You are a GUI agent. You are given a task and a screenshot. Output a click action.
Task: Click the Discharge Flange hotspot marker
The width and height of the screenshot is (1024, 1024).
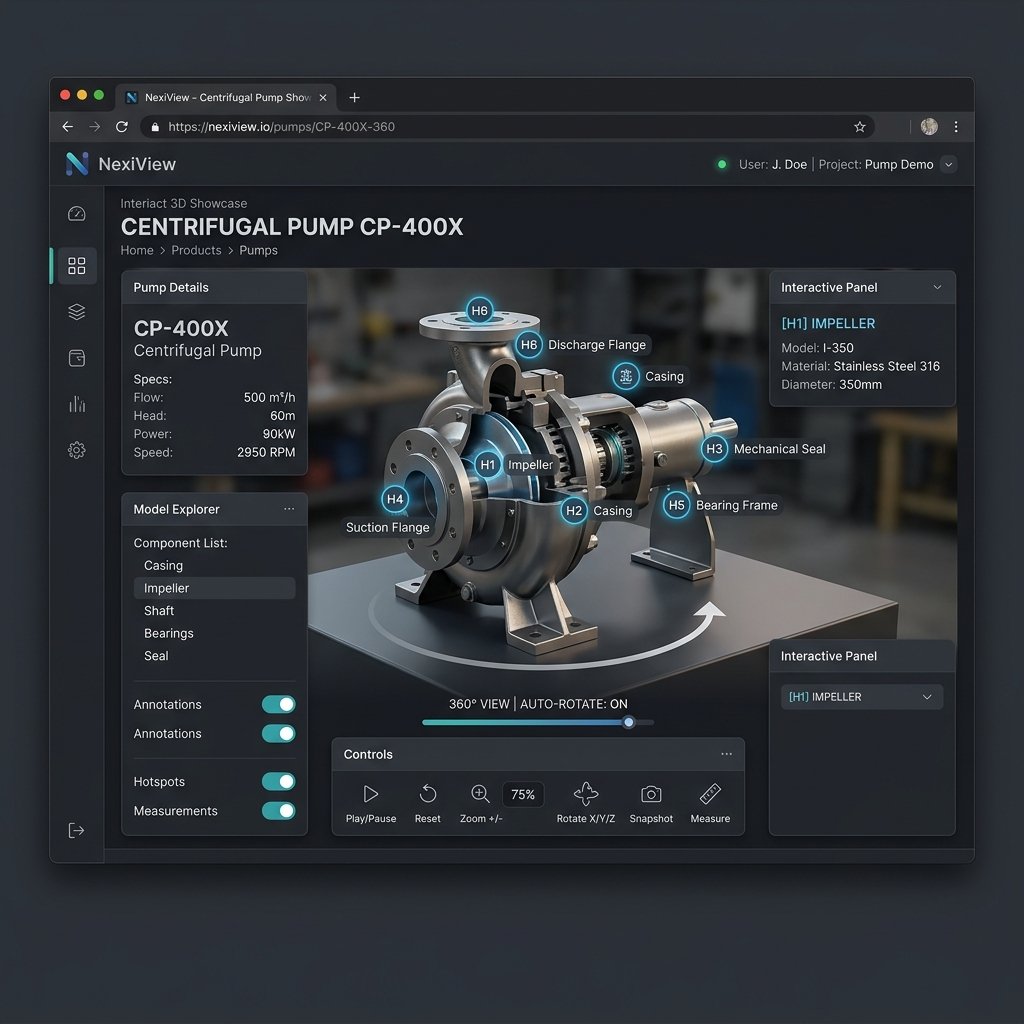(528, 345)
